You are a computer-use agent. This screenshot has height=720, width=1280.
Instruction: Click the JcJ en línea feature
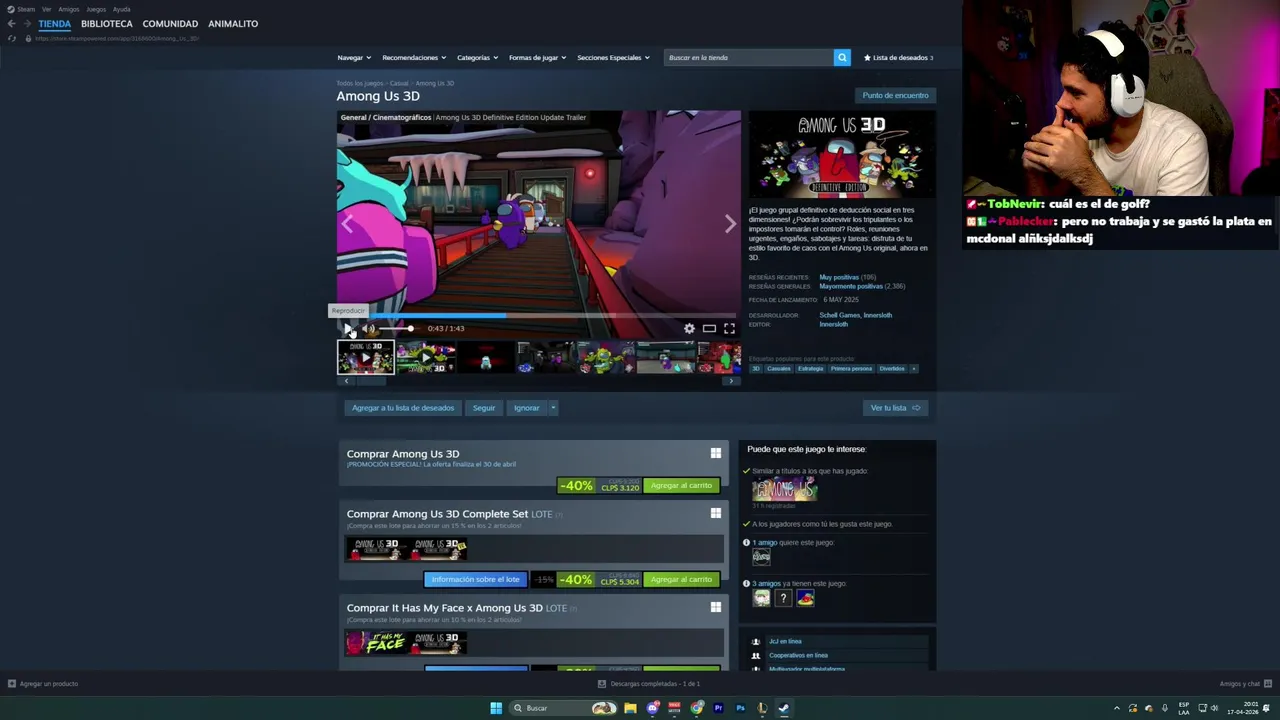pyautogui.click(x=785, y=642)
